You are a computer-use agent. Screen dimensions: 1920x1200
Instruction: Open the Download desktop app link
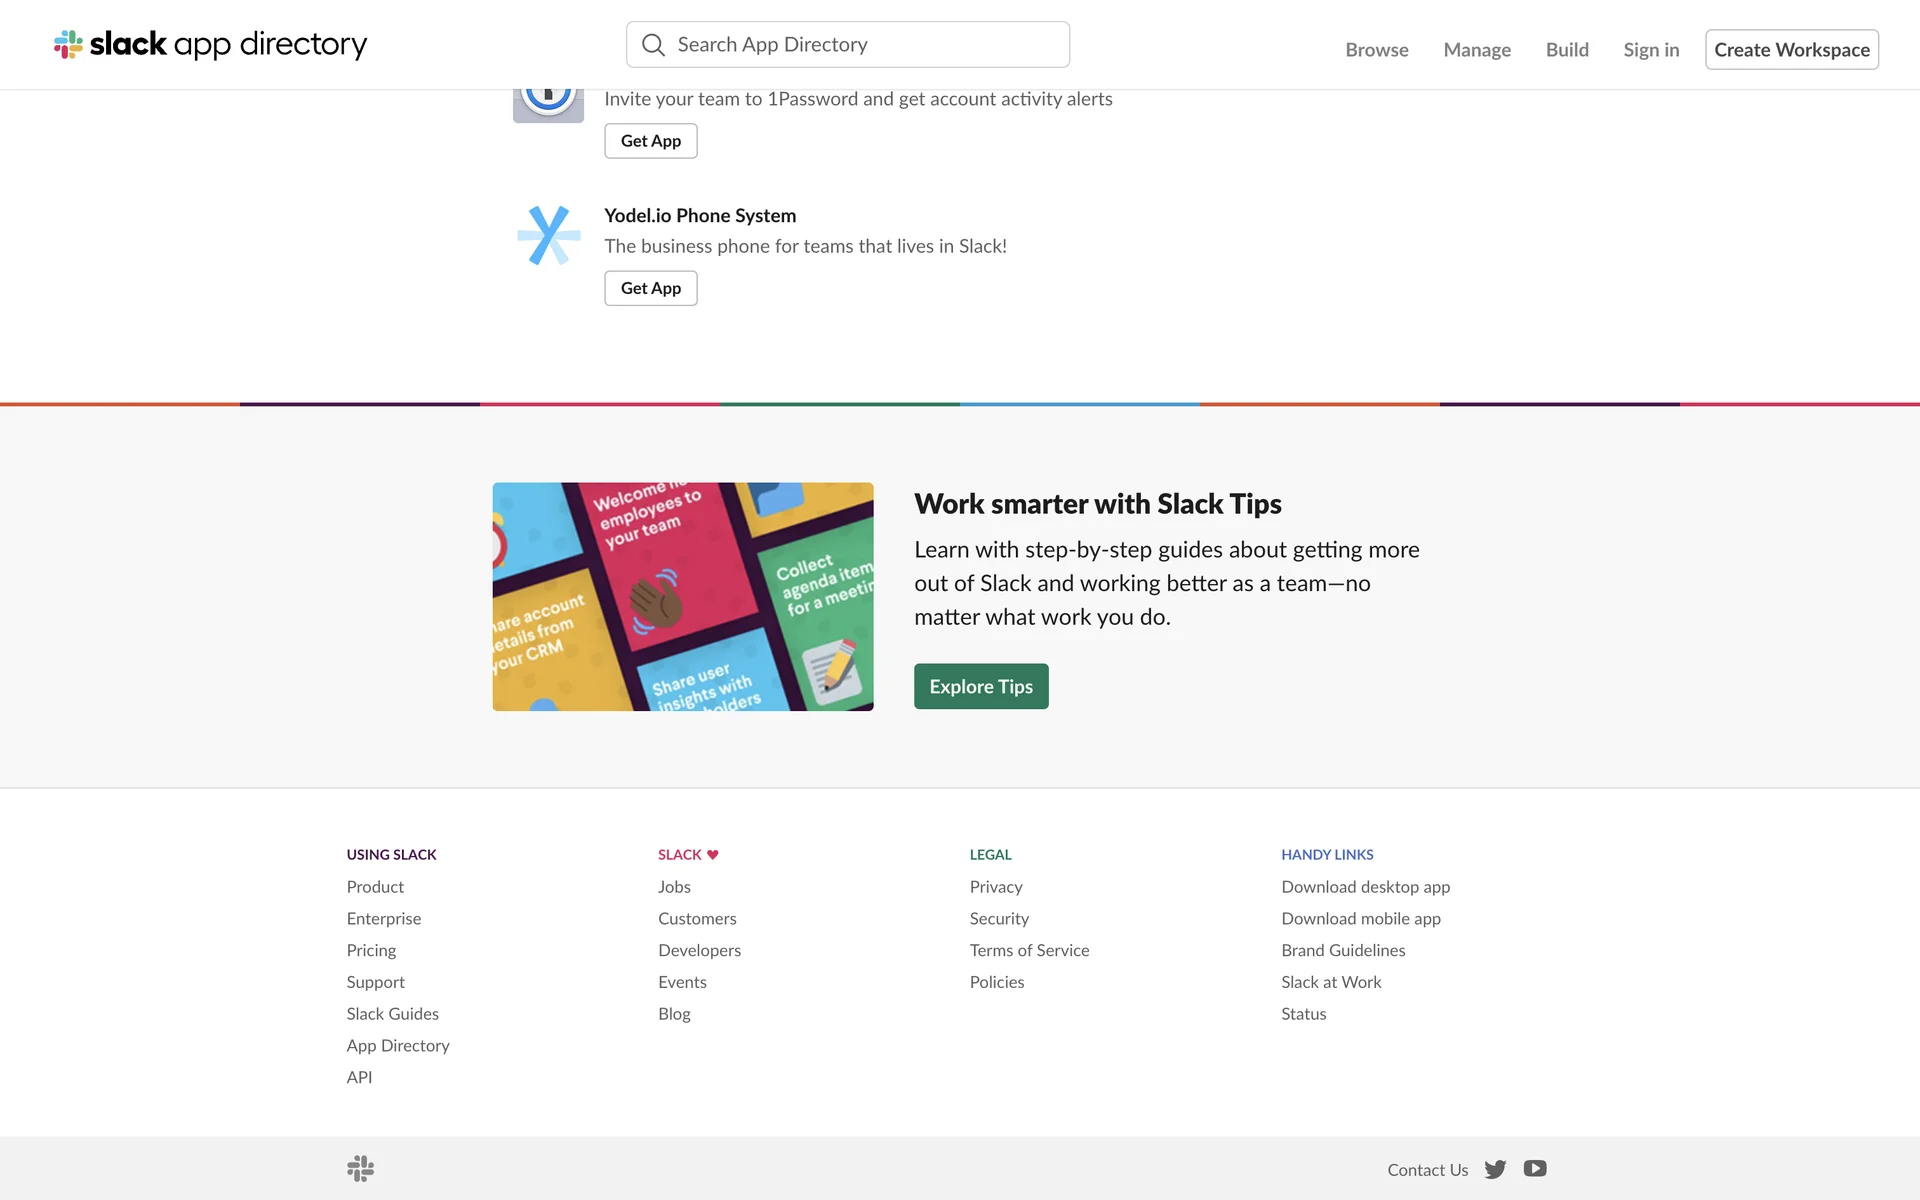coord(1365,887)
